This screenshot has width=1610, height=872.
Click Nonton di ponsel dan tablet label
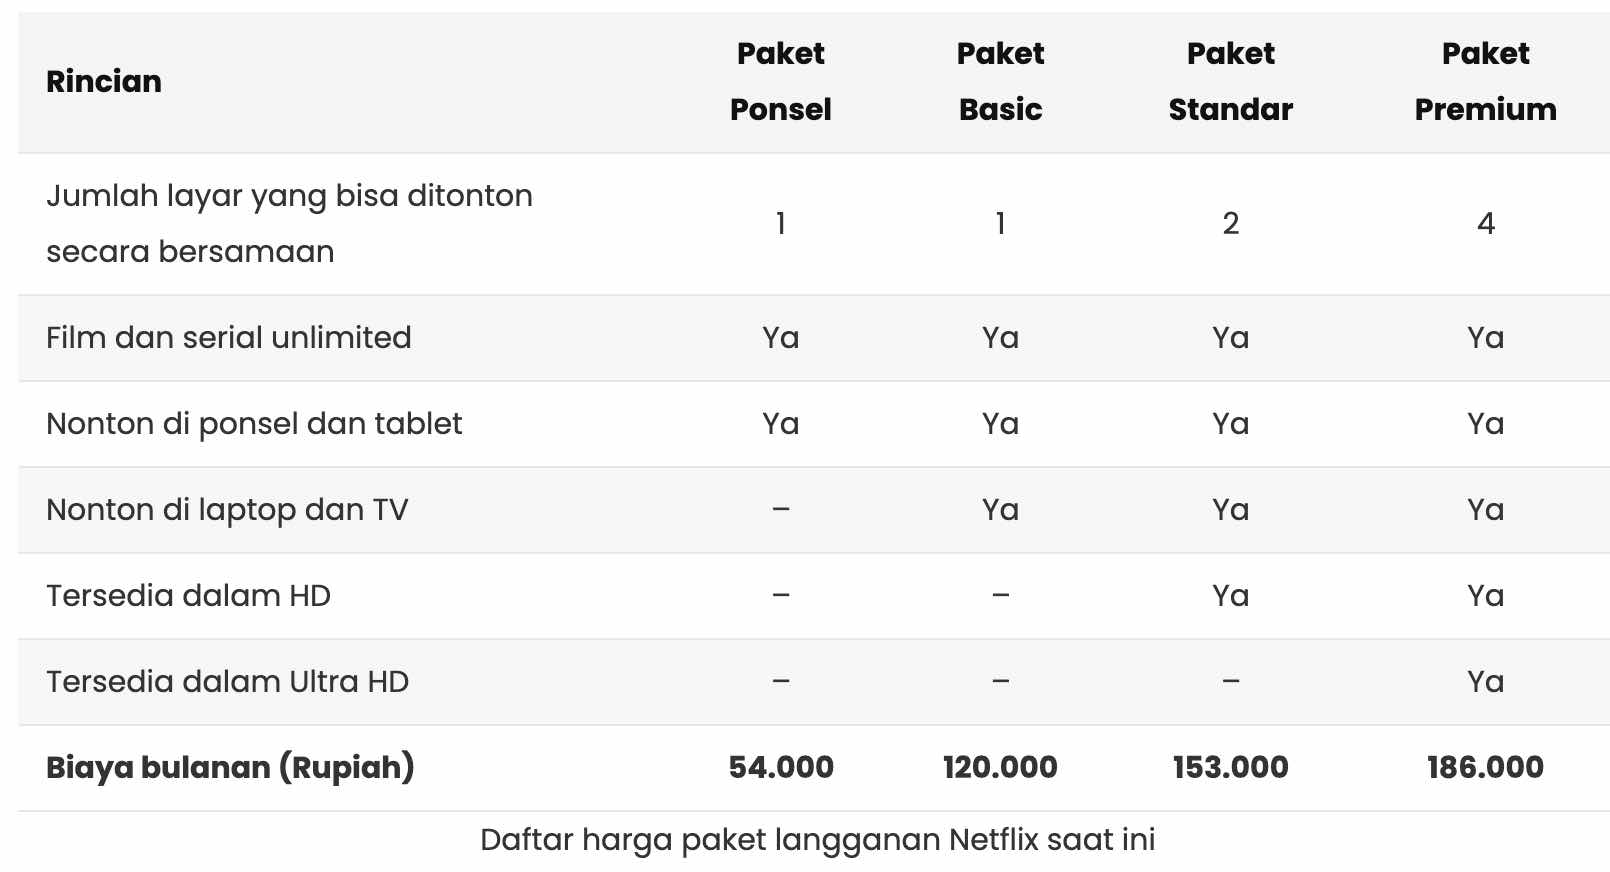click(x=254, y=424)
